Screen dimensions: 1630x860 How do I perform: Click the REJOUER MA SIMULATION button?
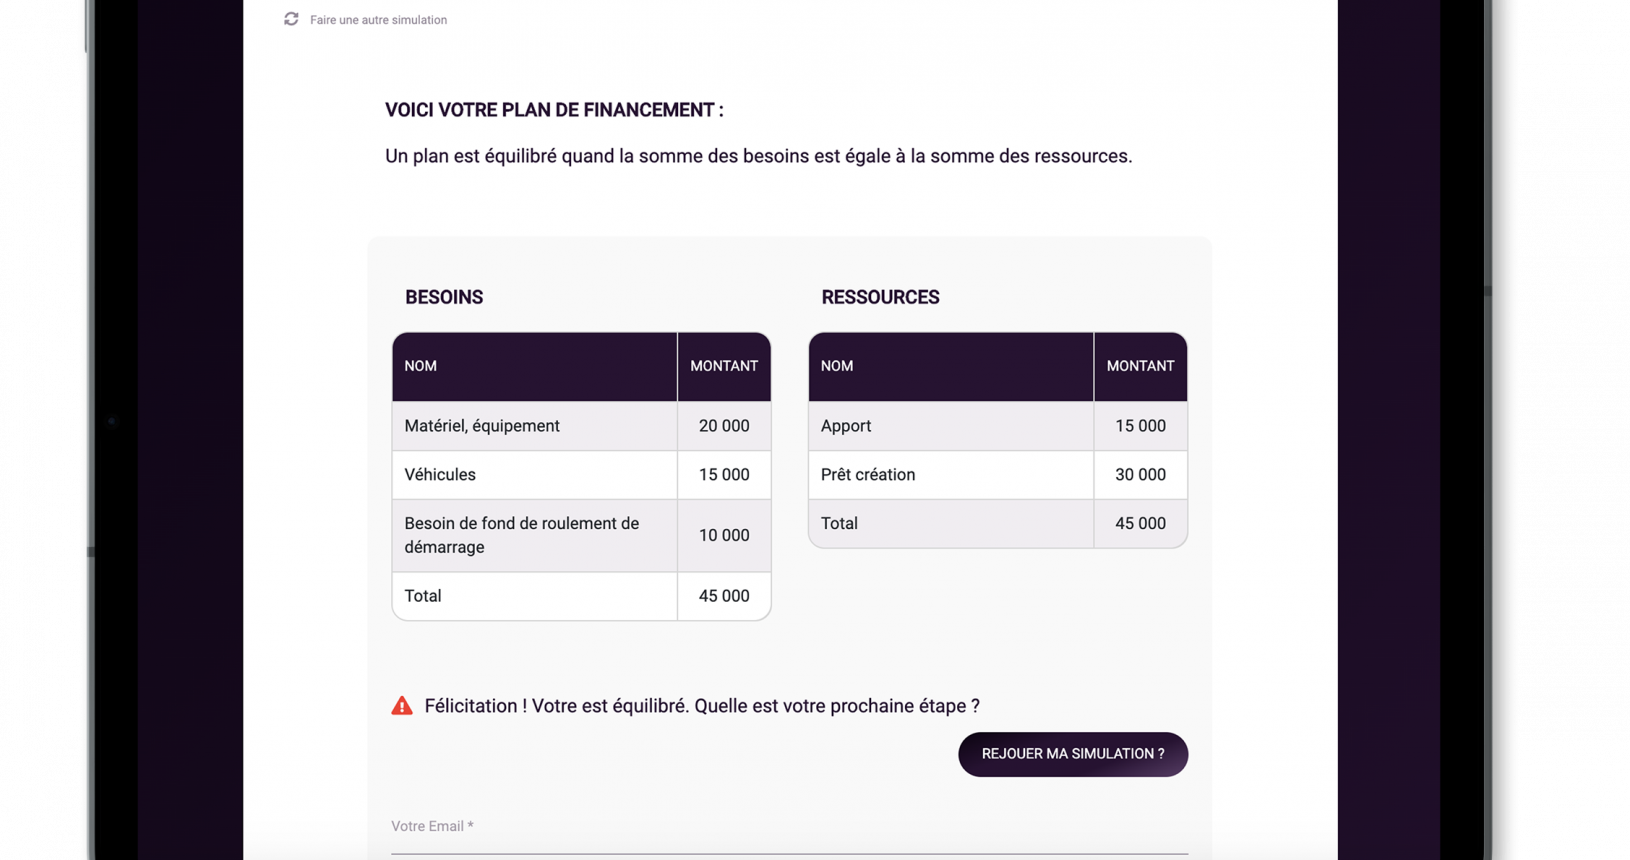point(1073,754)
